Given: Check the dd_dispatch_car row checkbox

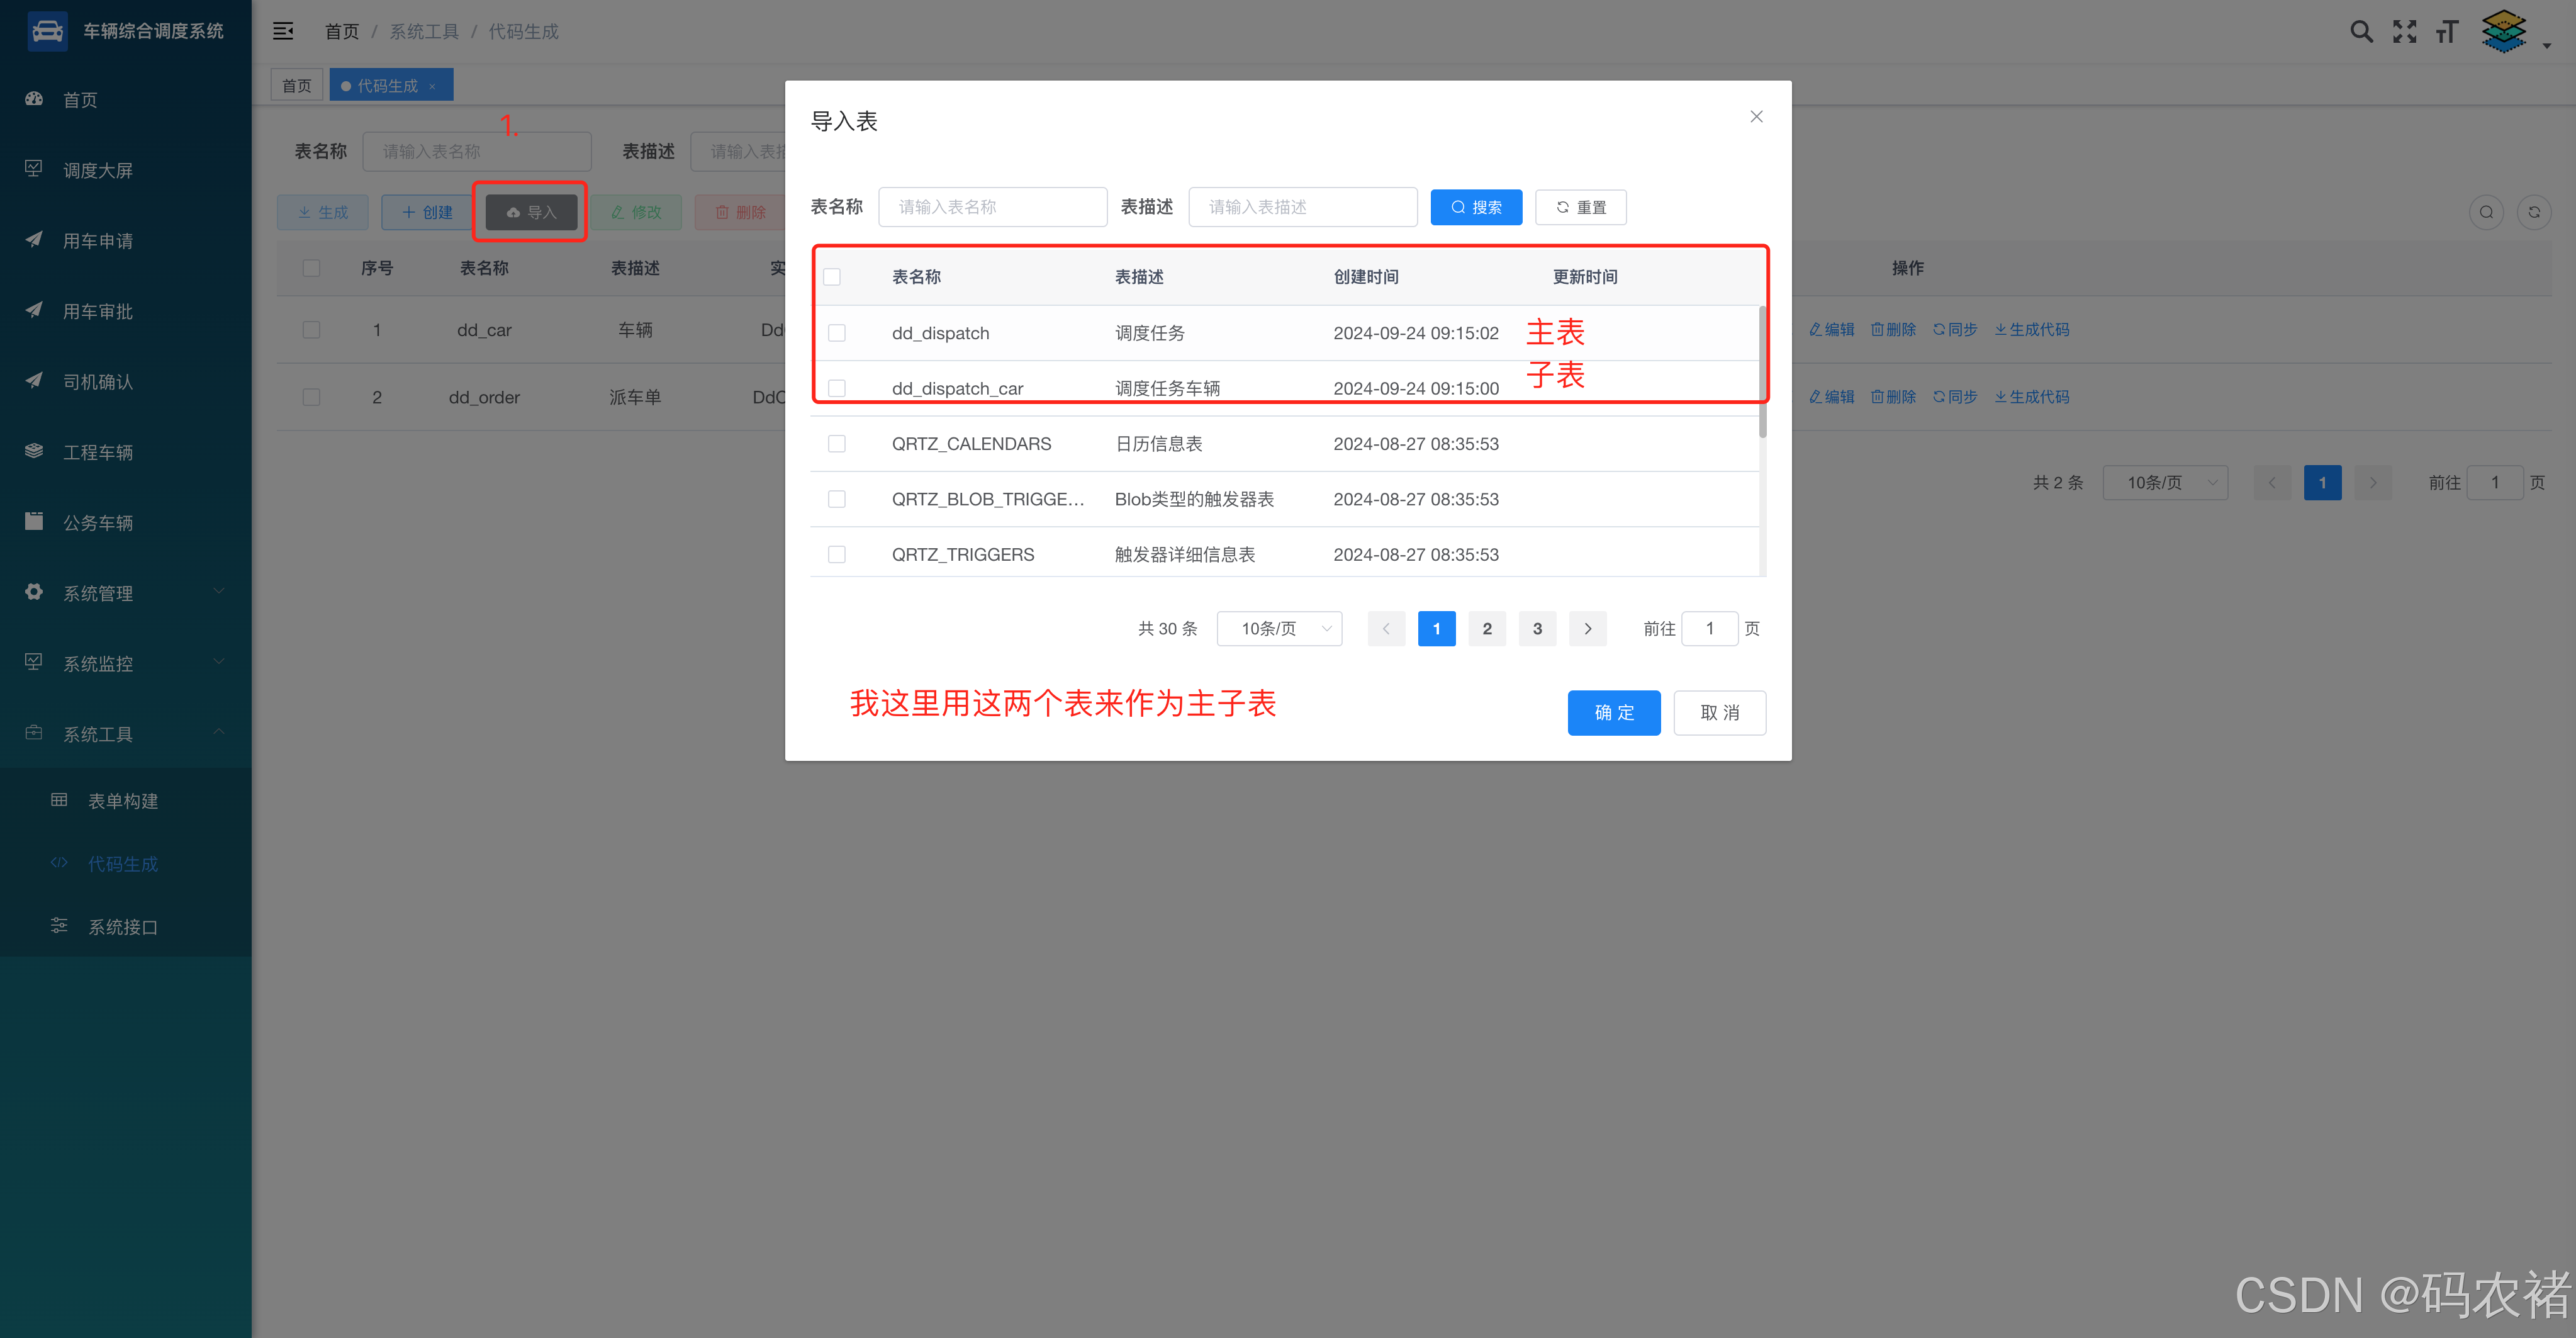Looking at the screenshot, I should pyautogui.click(x=837, y=388).
